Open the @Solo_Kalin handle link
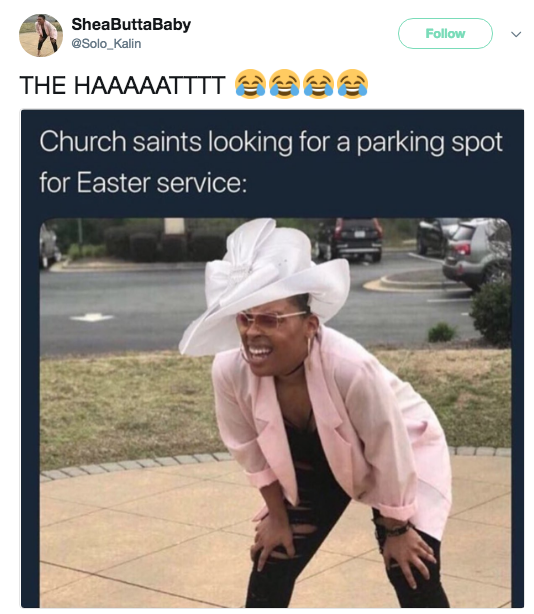The width and height of the screenshot is (534, 614). 106,43
